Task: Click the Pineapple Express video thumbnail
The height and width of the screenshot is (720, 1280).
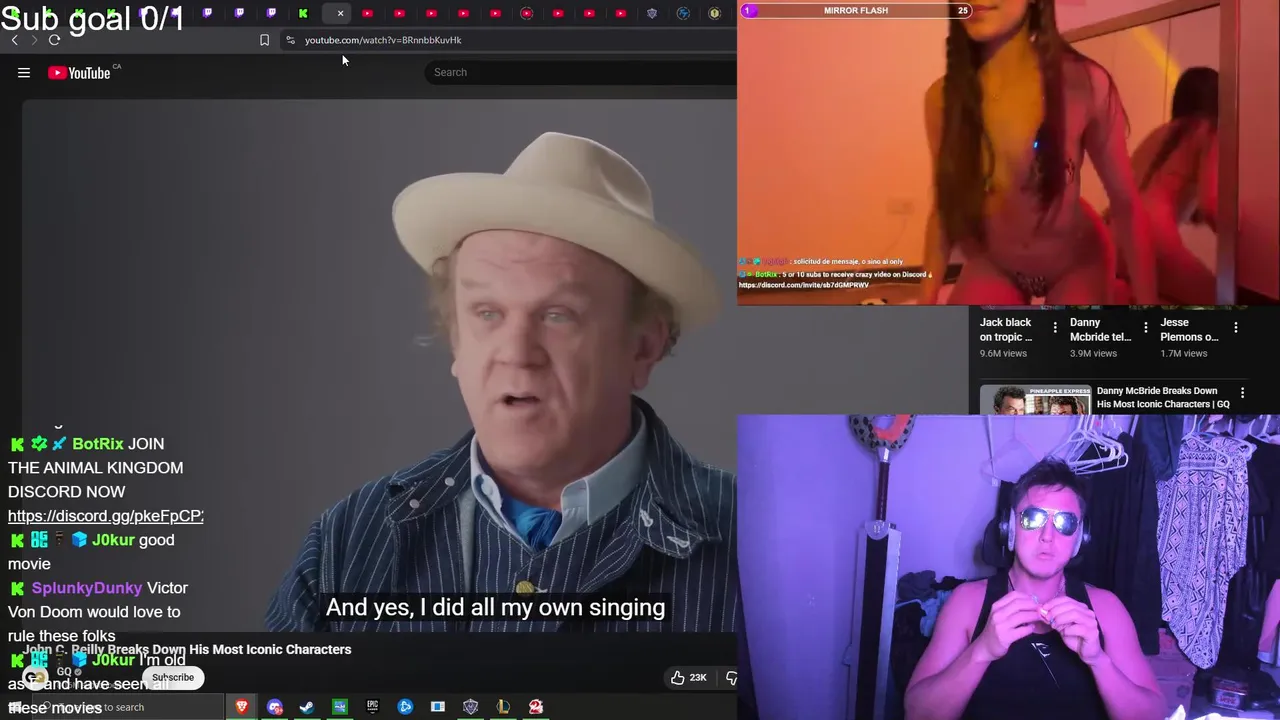Action: coord(1034,400)
